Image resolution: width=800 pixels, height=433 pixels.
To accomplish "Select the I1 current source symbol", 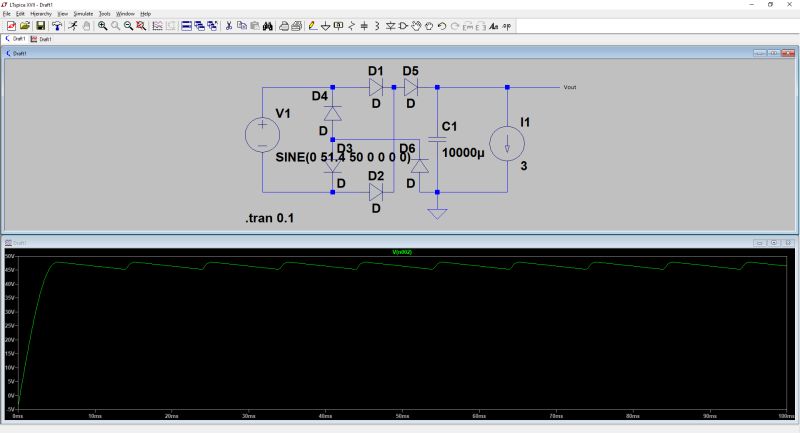I will [x=507, y=143].
